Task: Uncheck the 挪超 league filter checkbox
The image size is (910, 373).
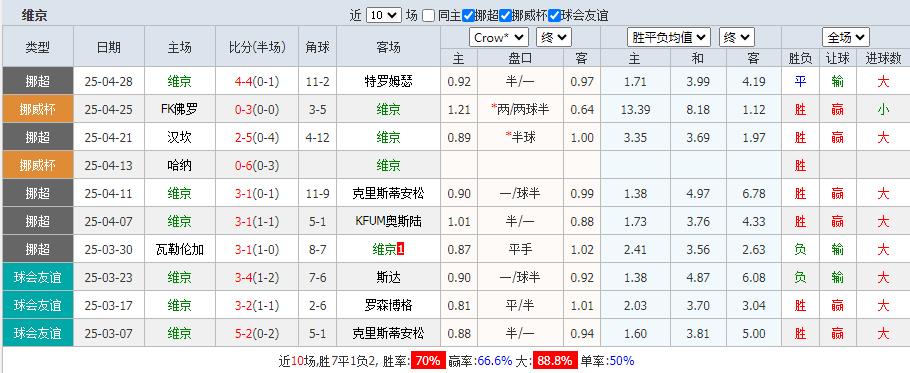Action: (468, 16)
